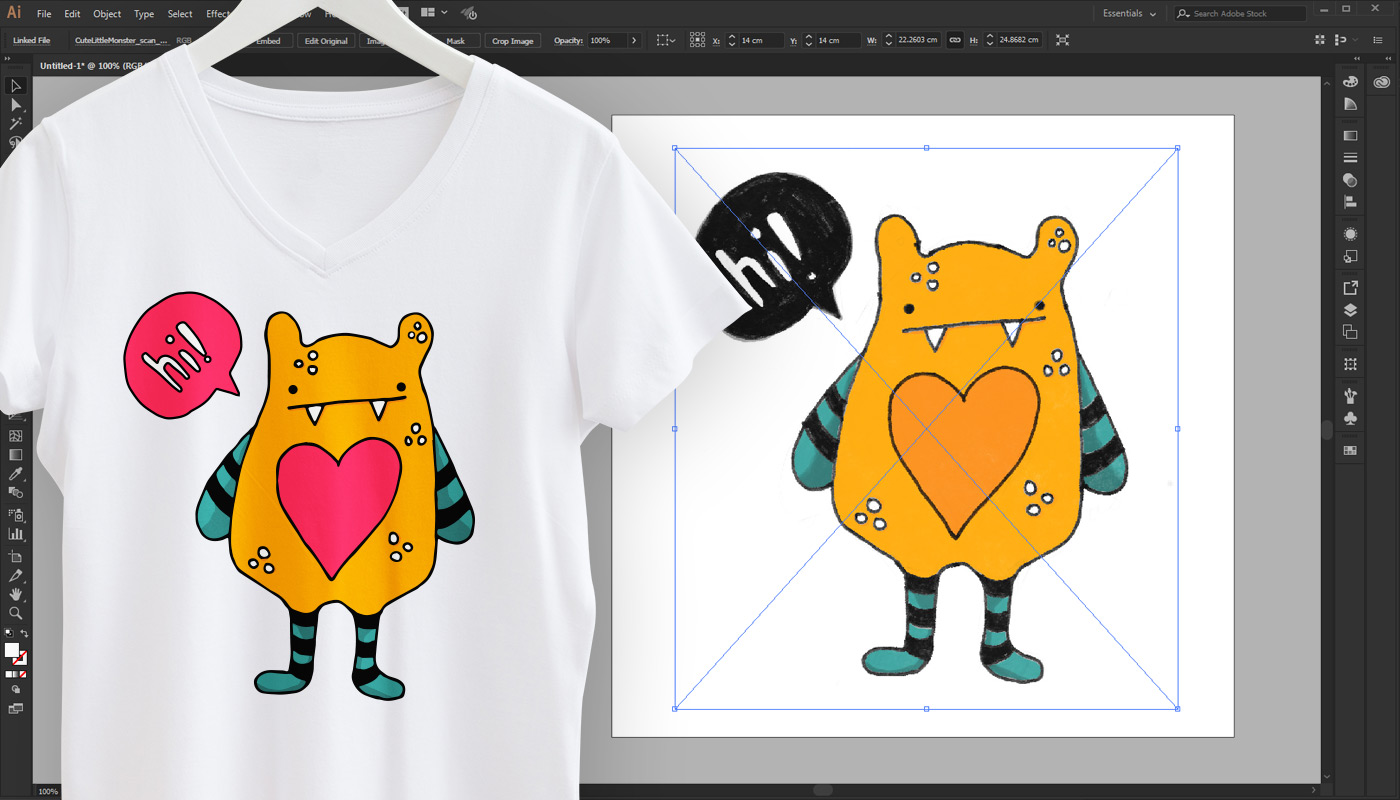Open the Appearance panel icon
This screenshot has height=800, width=1400.
[1350, 234]
